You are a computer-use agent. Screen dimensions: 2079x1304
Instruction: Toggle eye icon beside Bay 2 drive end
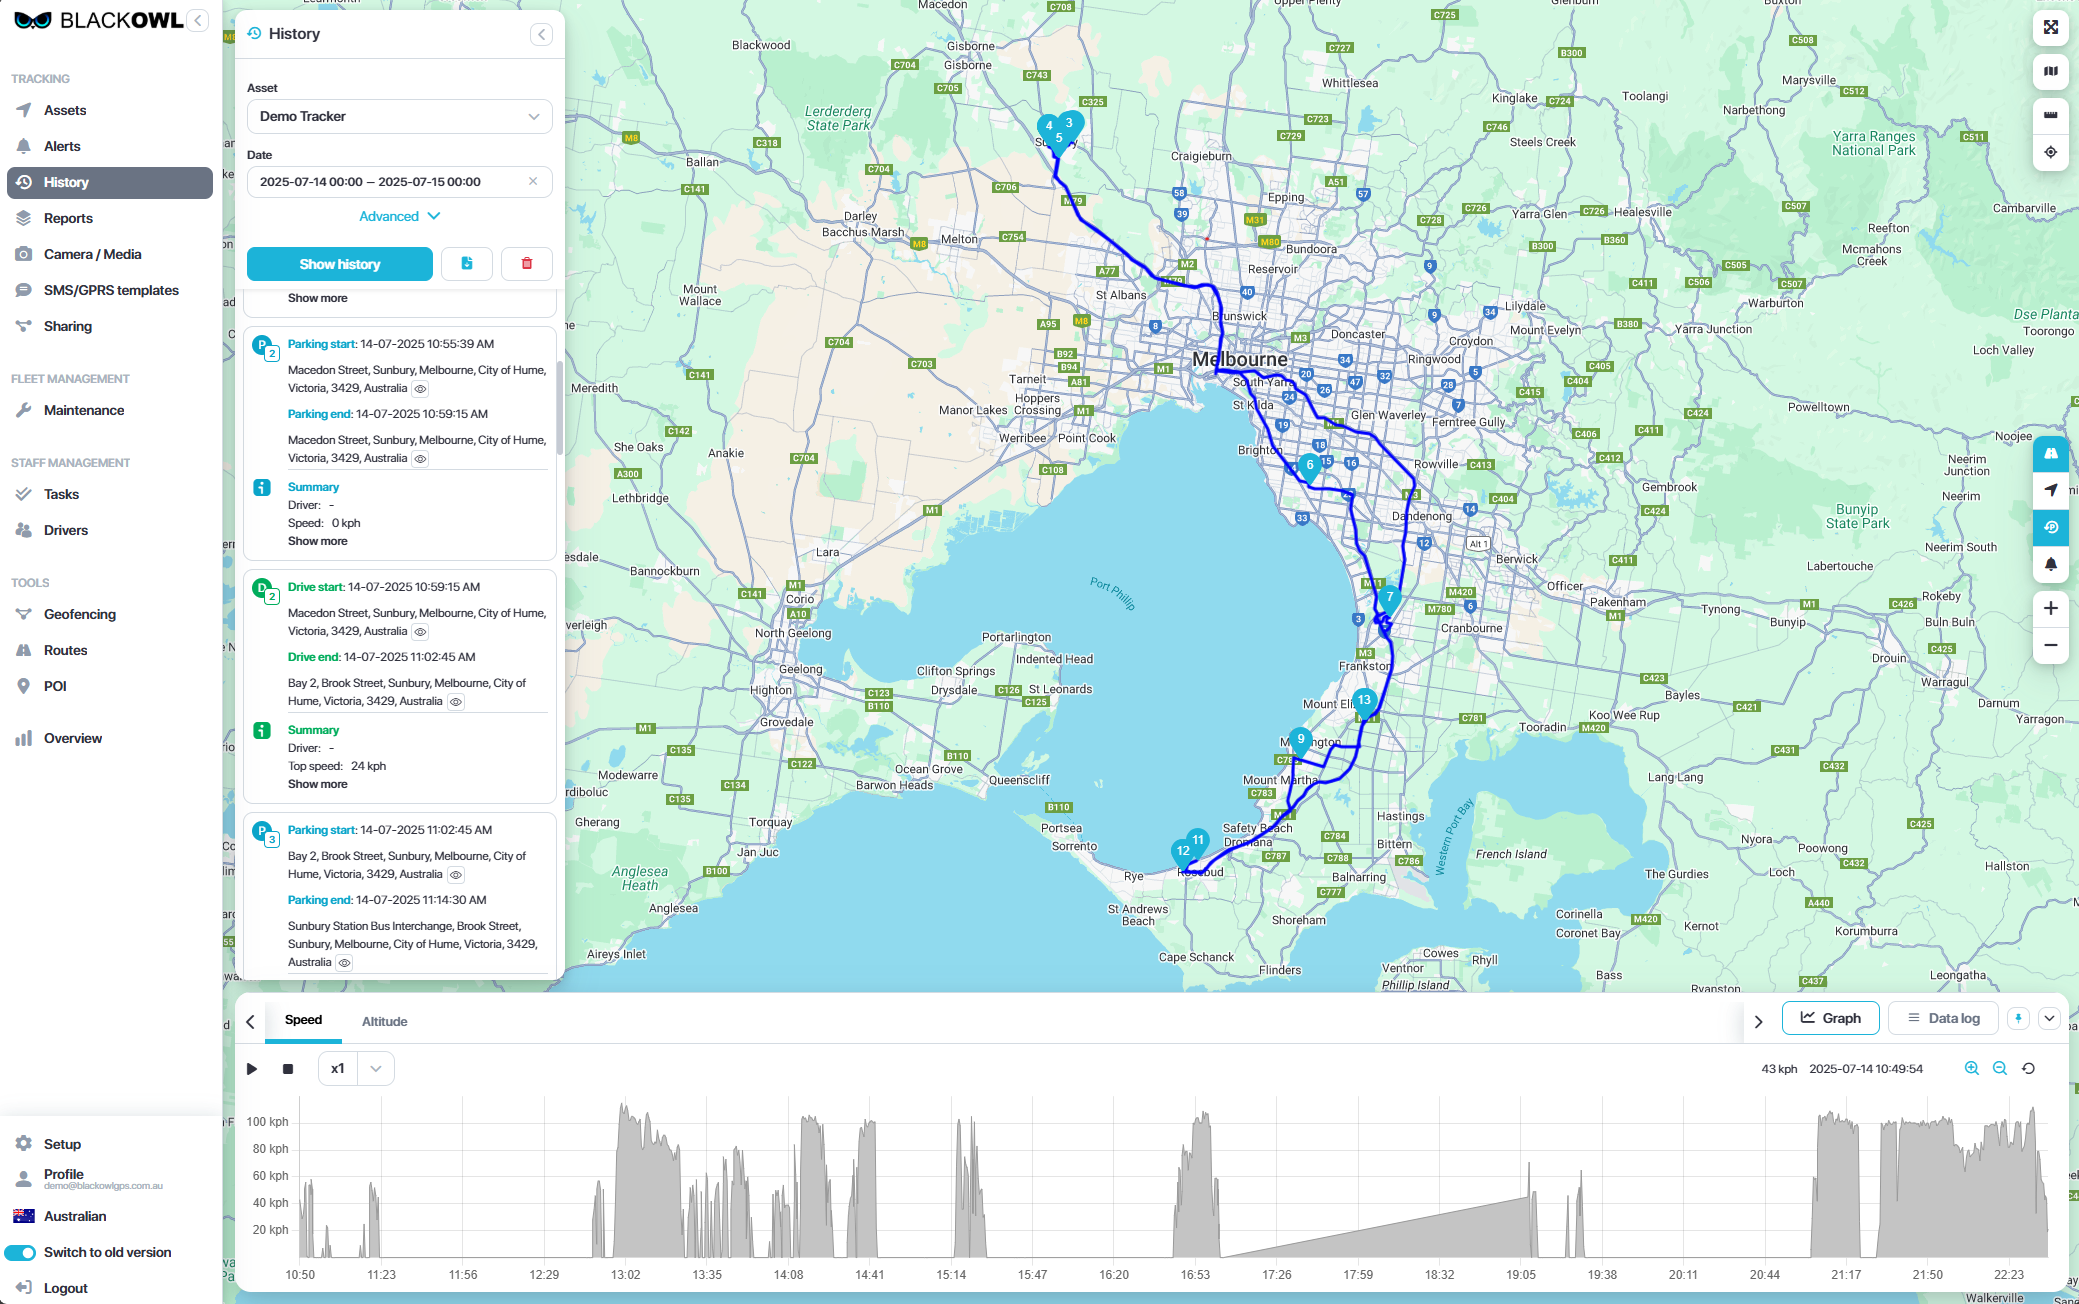(x=456, y=702)
